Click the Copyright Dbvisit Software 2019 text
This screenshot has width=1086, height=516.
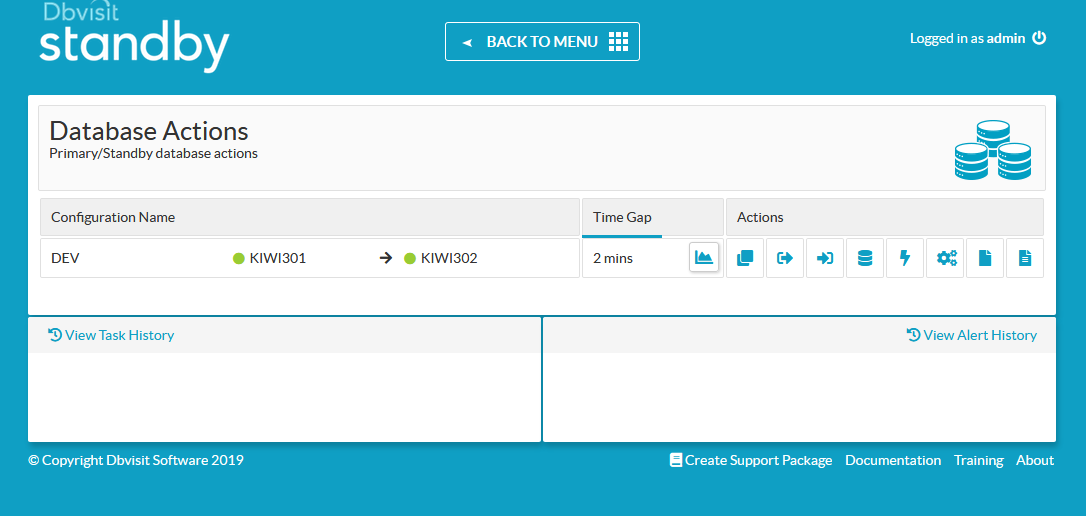point(136,460)
